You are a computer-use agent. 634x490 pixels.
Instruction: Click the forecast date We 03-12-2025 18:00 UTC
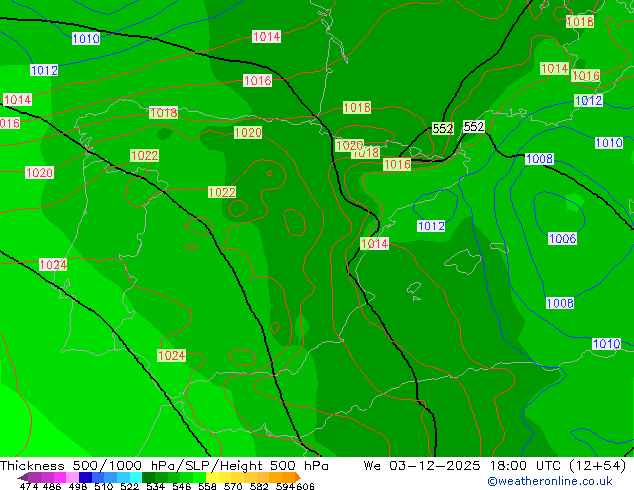[464, 466]
